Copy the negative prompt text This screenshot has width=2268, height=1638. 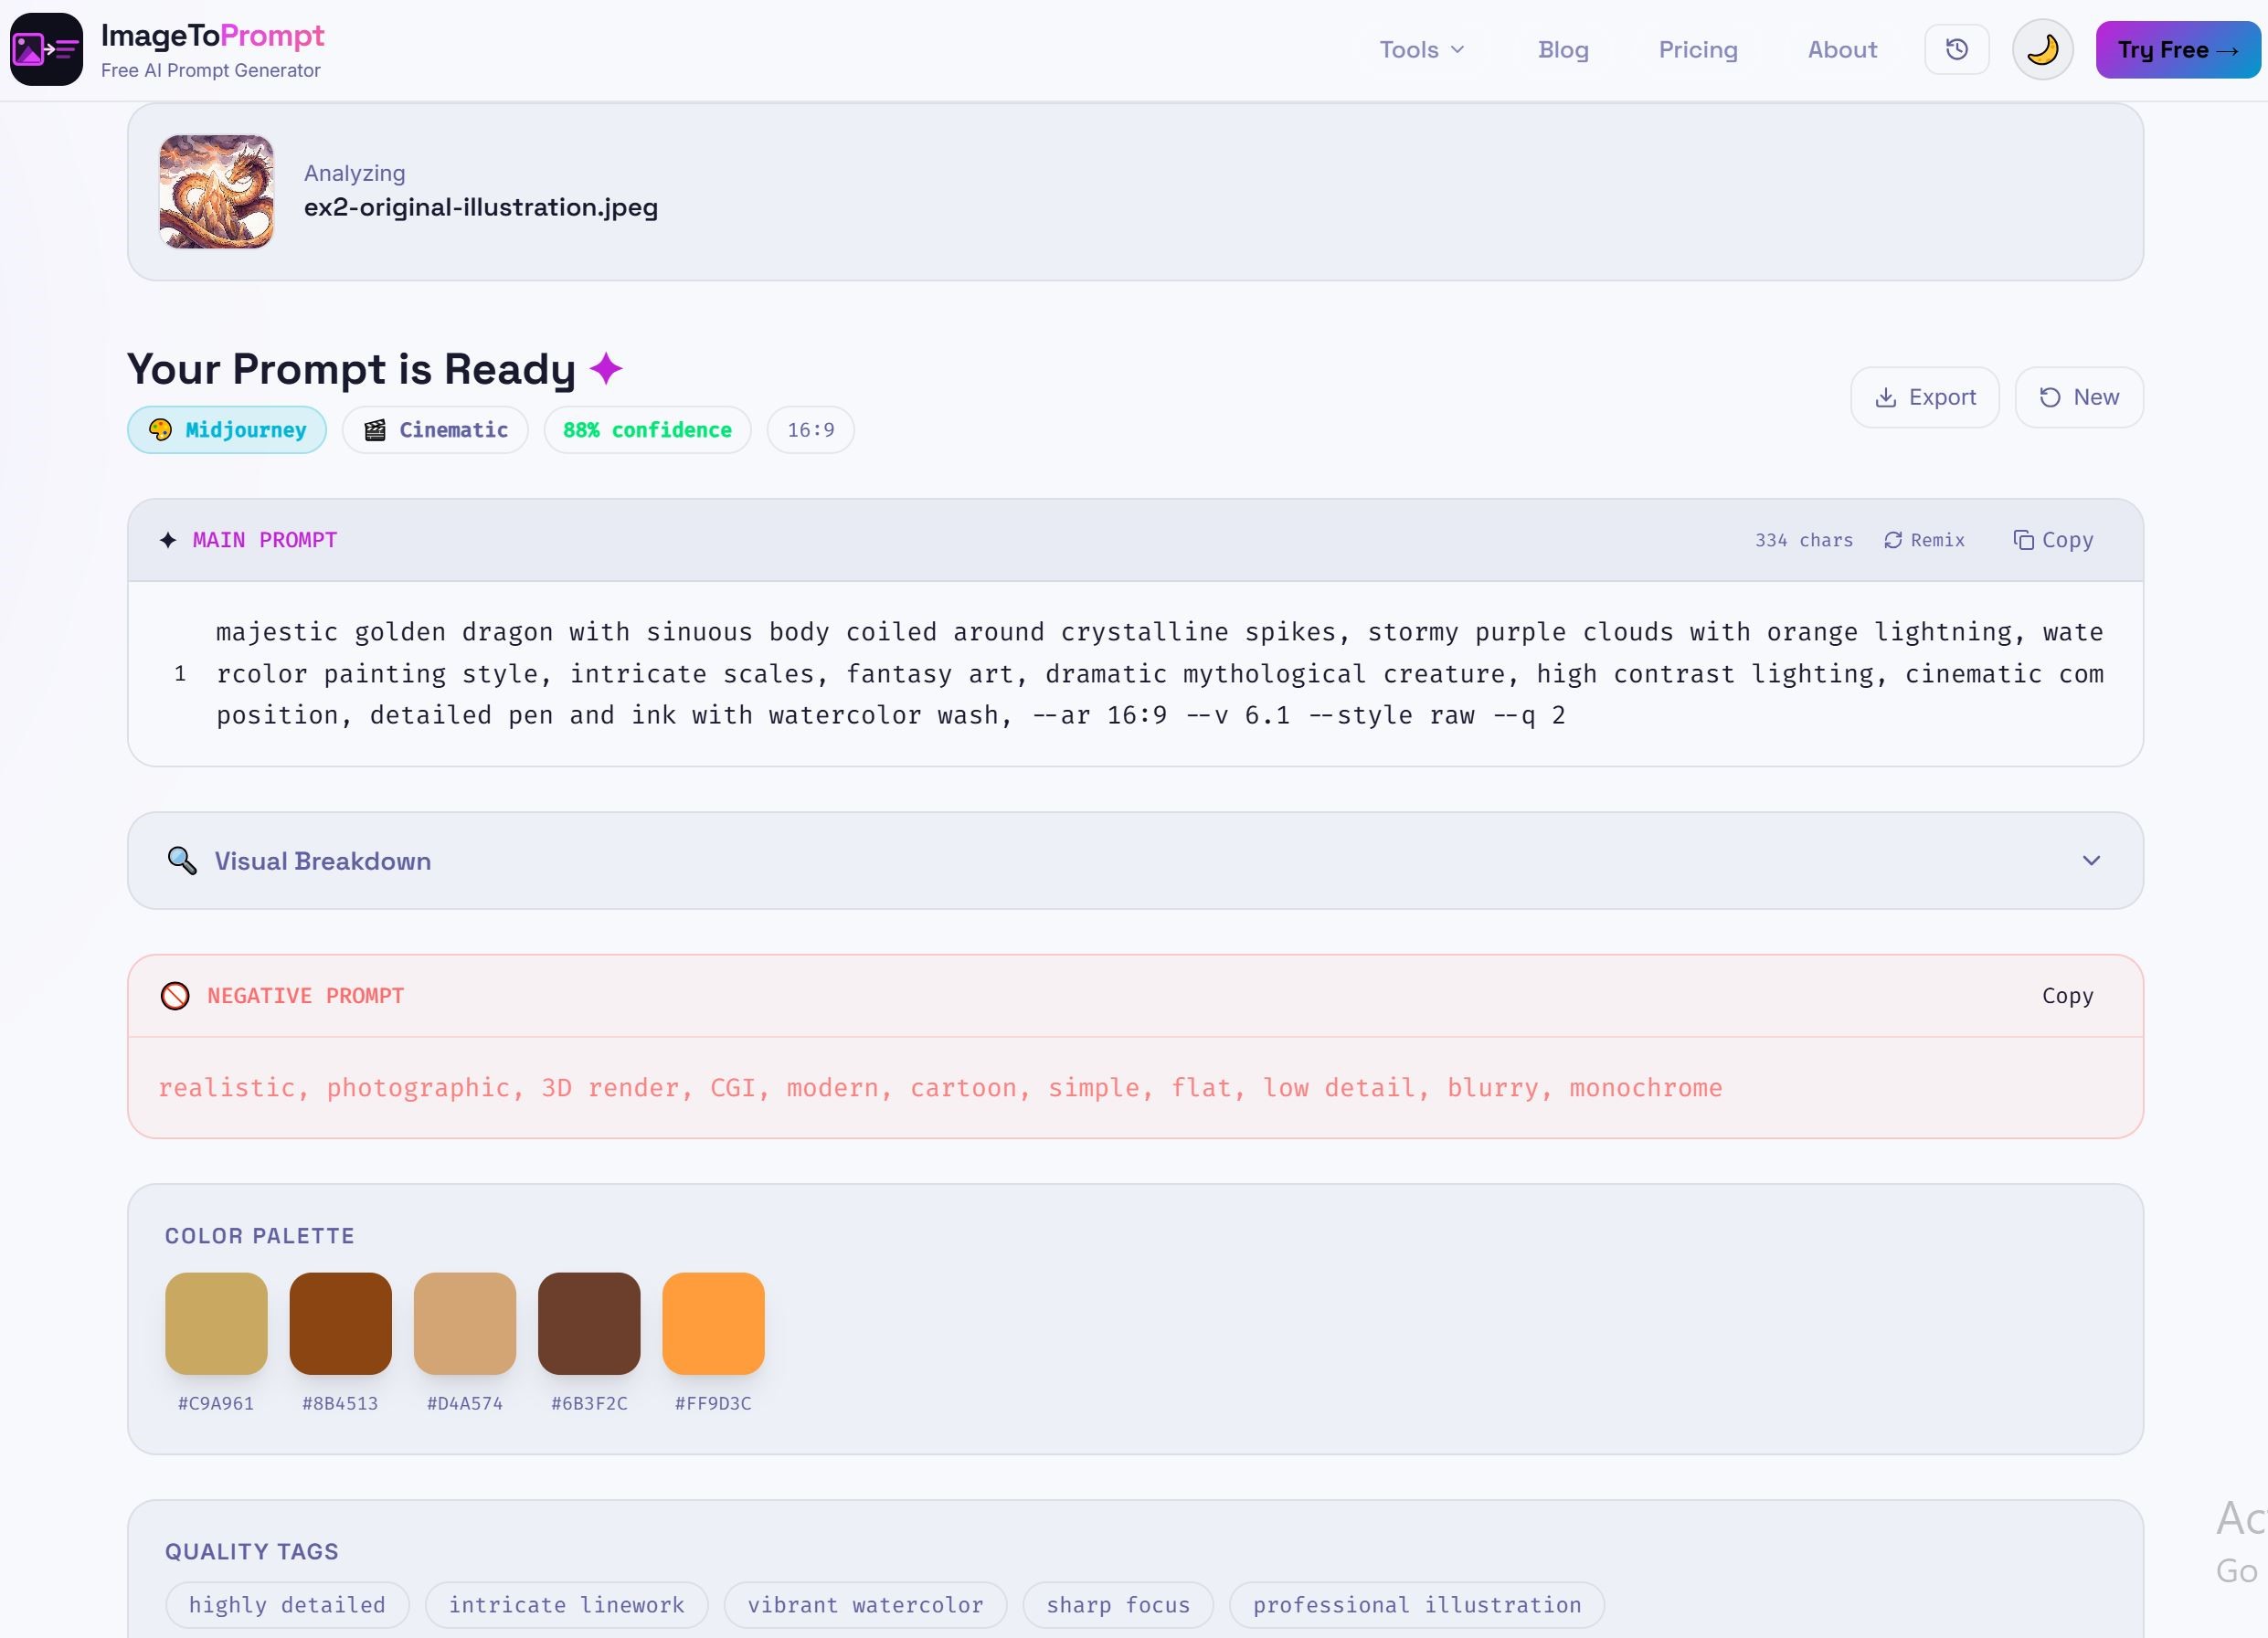point(2066,996)
